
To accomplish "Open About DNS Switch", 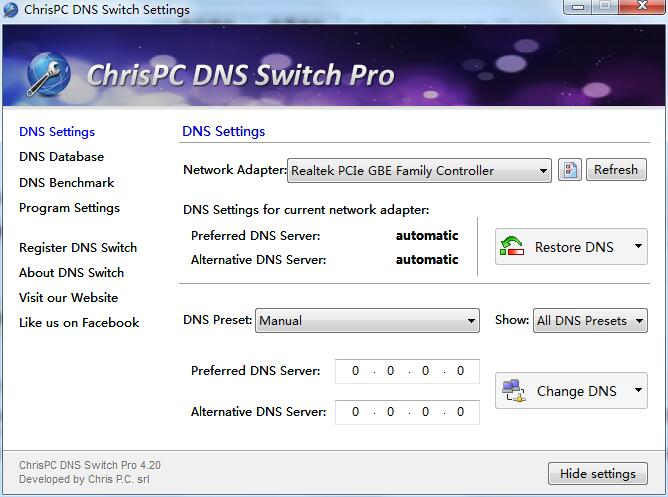I will pyautogui.click(x=72, y=273).
